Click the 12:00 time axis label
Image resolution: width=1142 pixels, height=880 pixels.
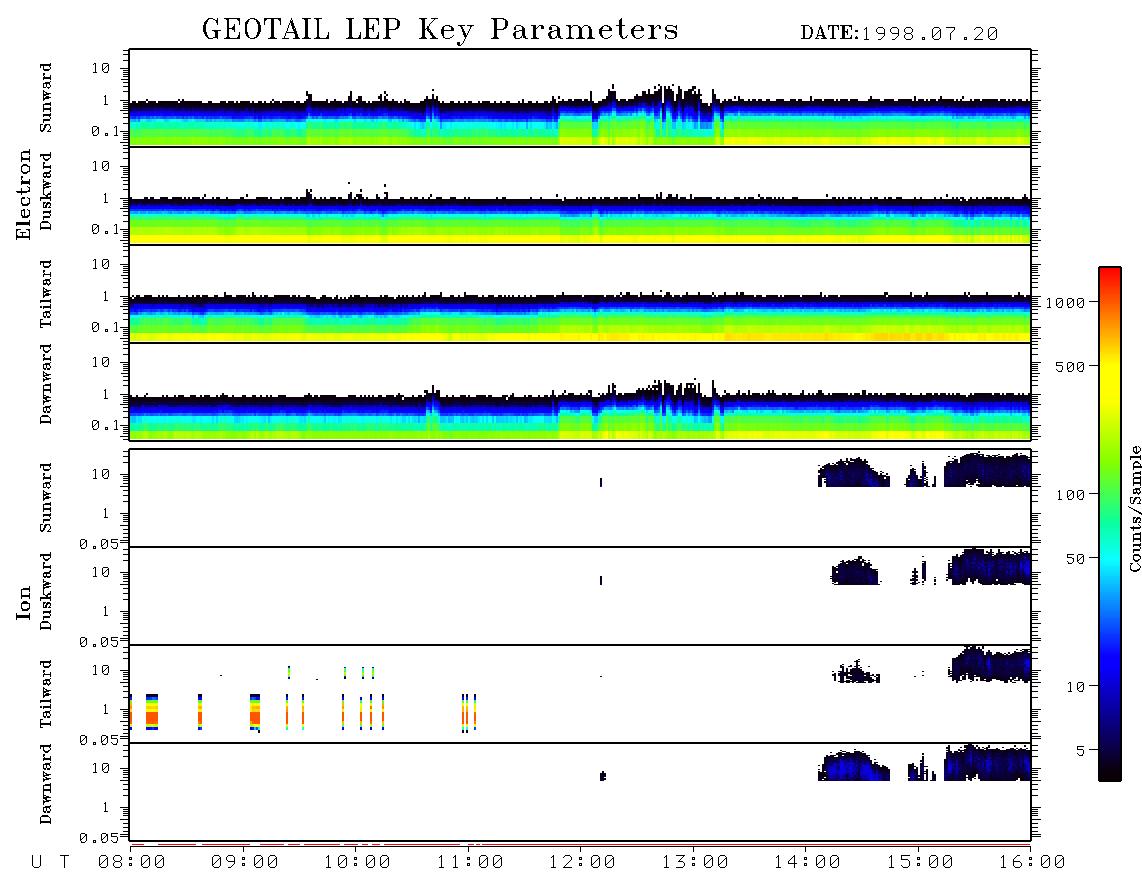click(x=582, y=863)
